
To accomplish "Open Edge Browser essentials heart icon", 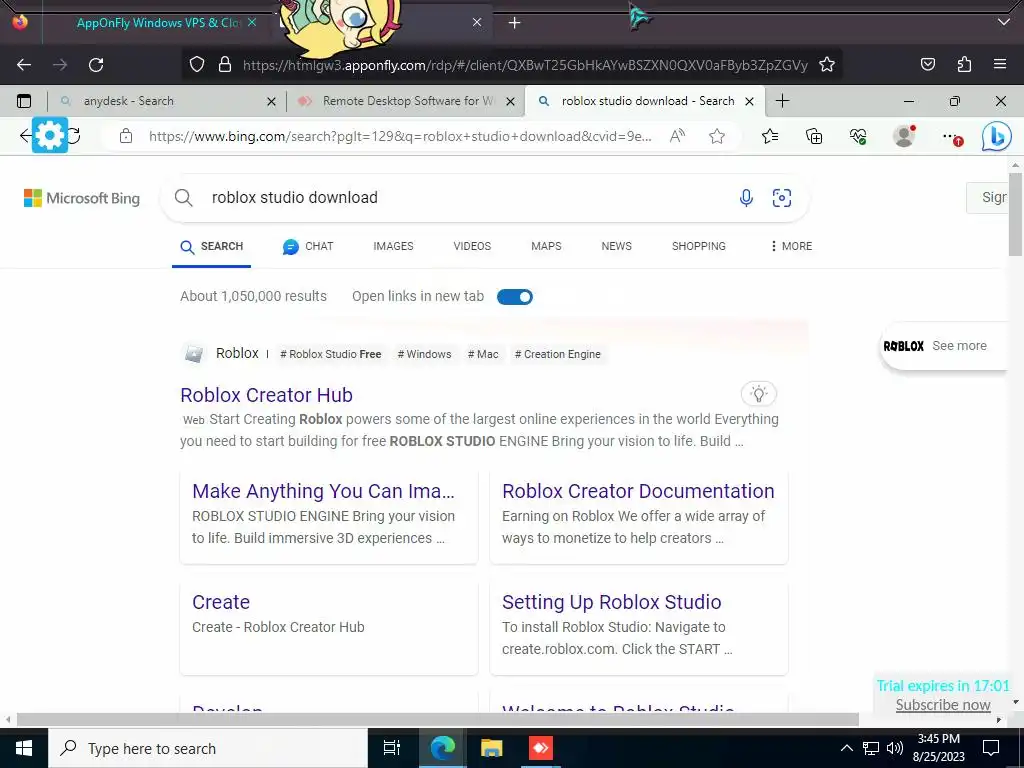I will 858,136.
